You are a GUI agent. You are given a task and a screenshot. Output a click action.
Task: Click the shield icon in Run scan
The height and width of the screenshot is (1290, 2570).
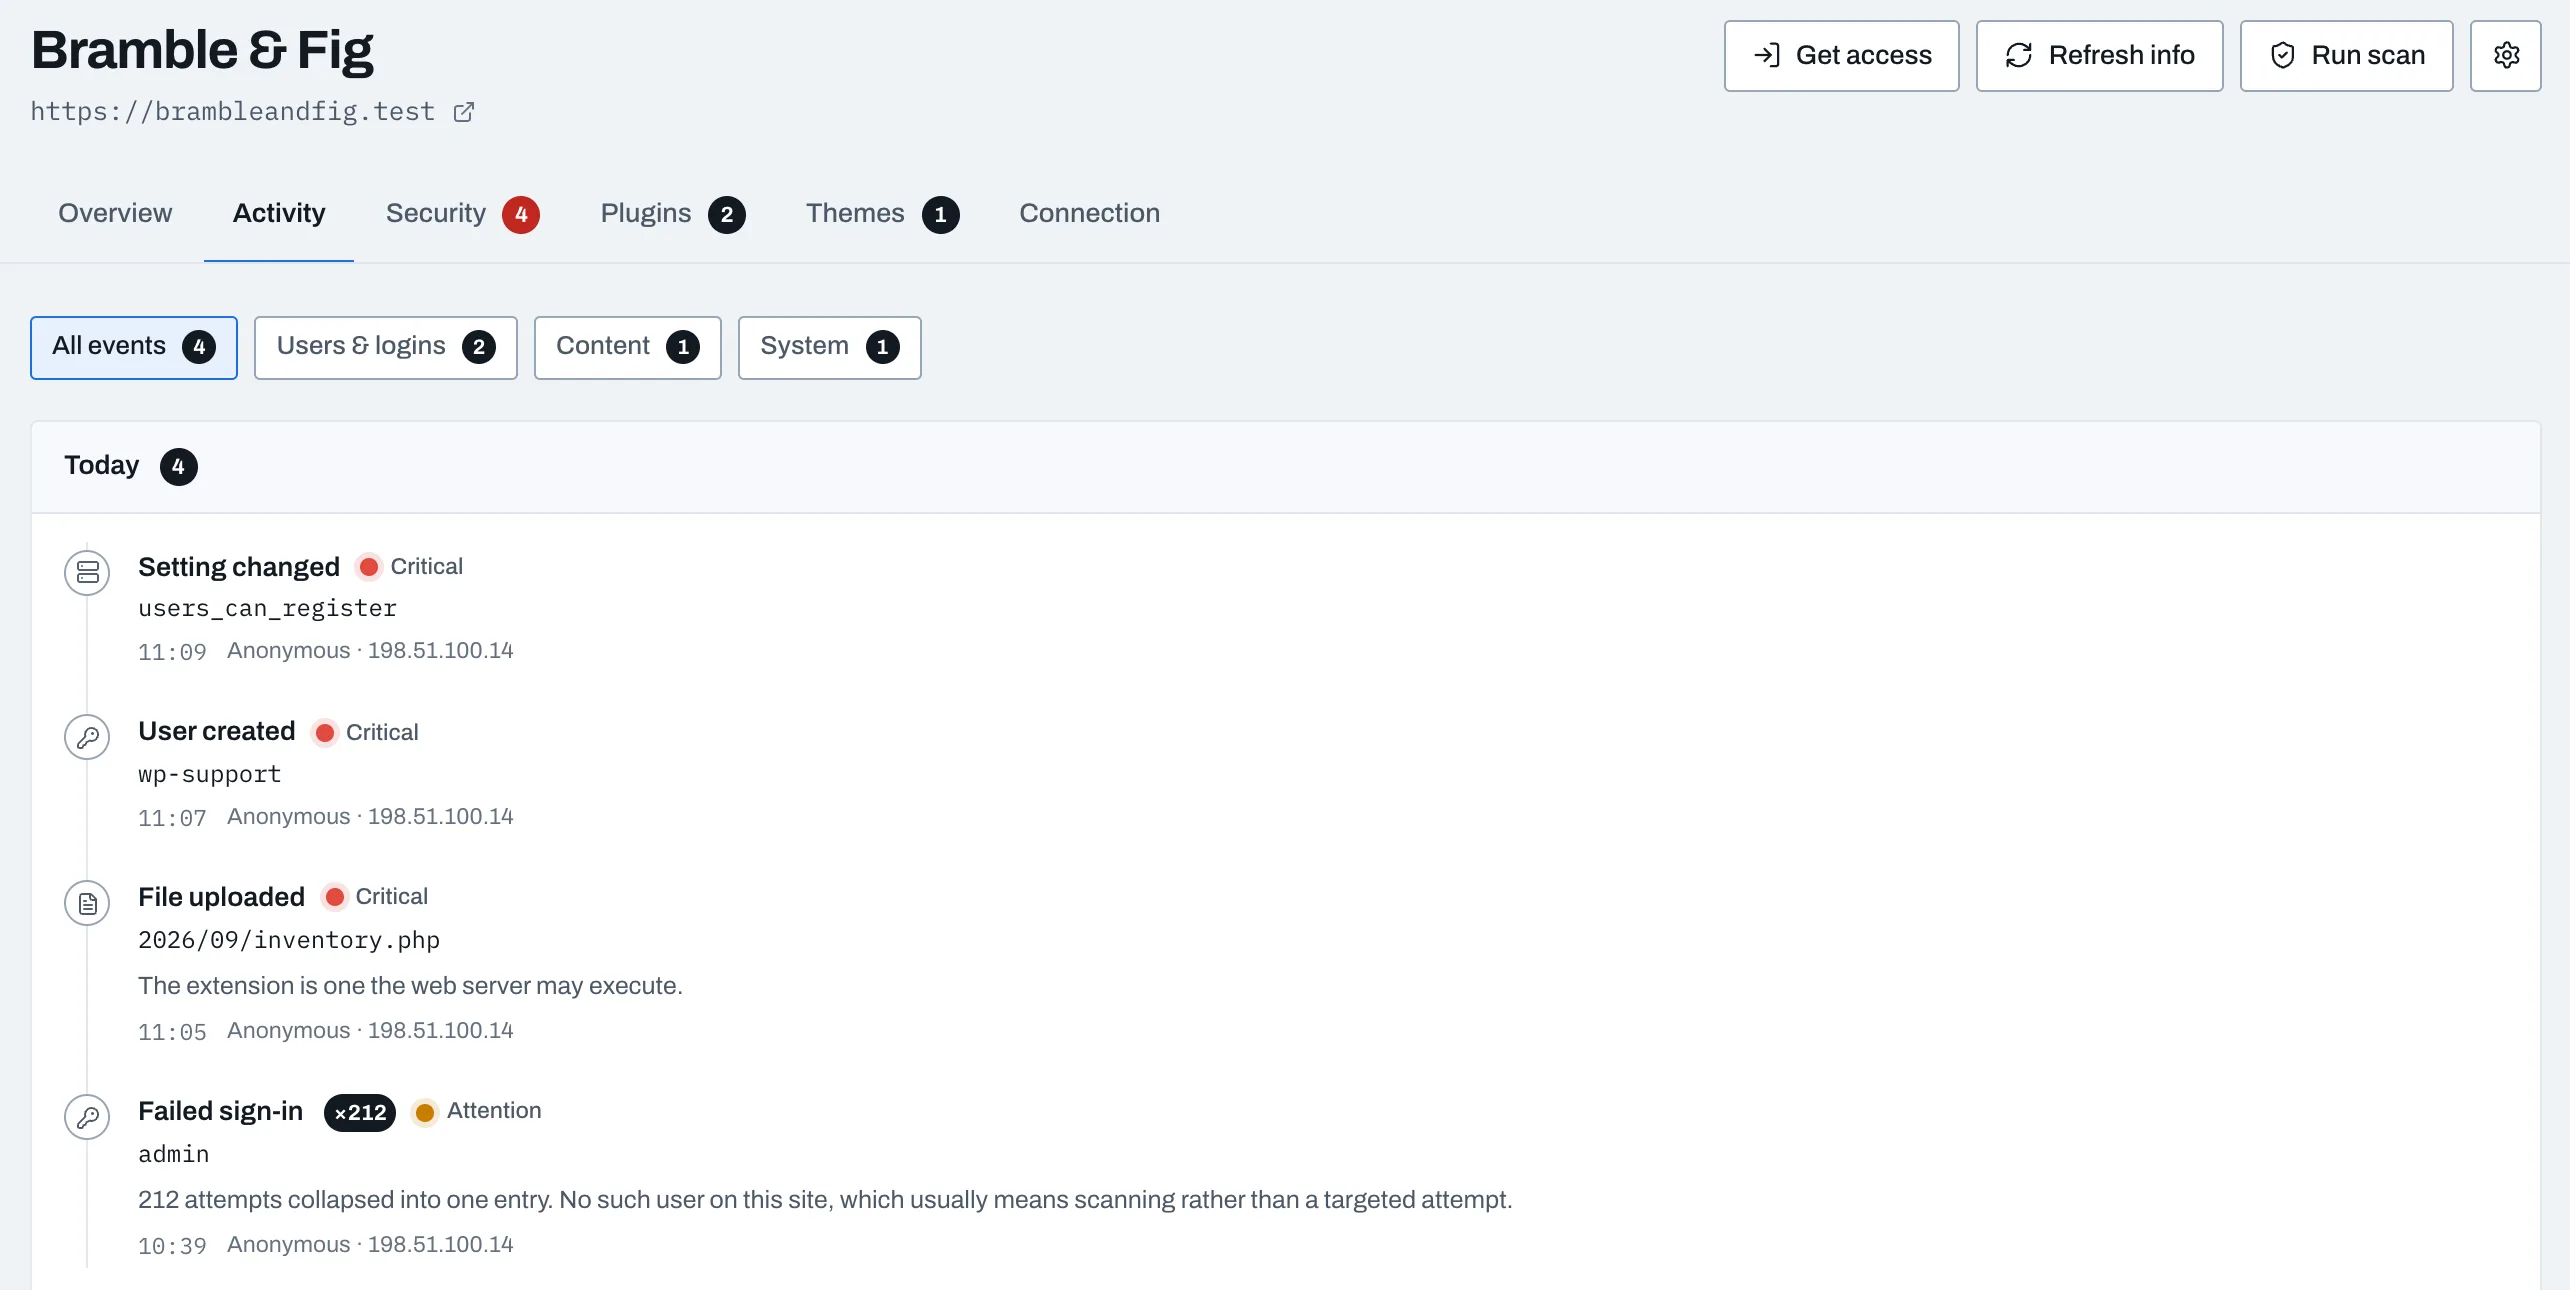click(2282, 56)
